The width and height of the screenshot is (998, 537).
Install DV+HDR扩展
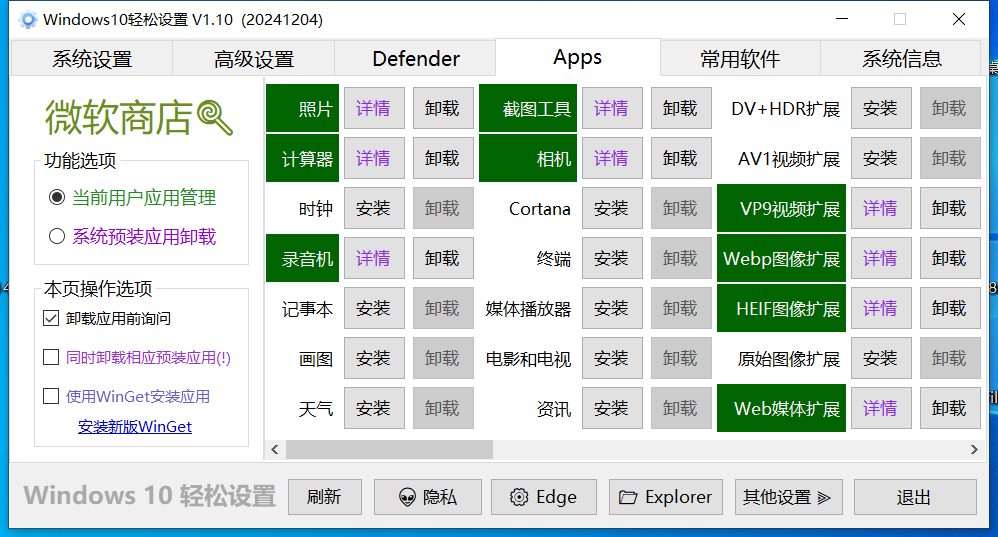pos(881,108)
